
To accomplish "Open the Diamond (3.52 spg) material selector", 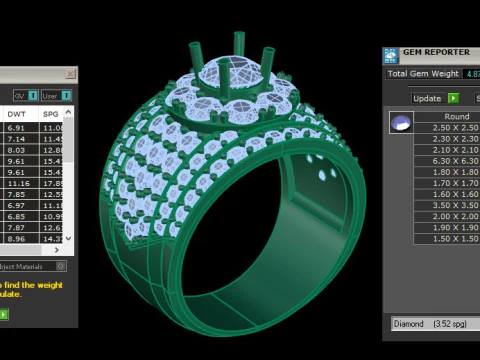I will [x=435, y=324].
